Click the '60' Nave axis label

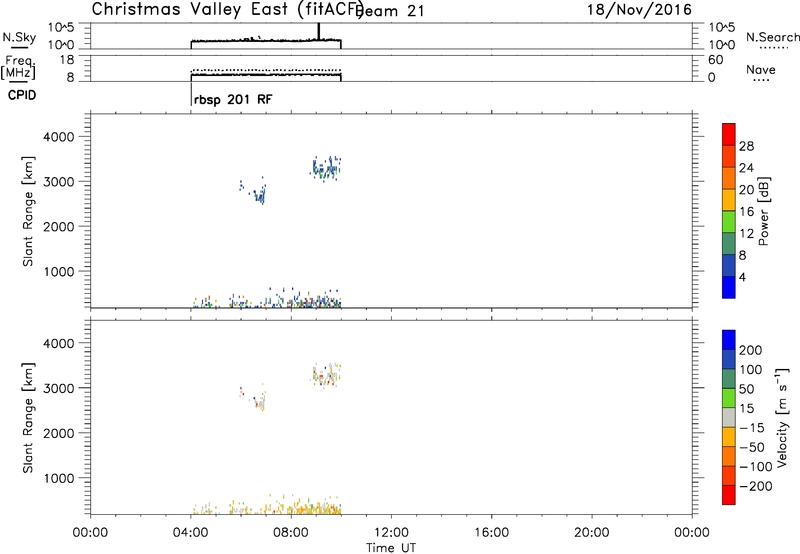point(715,60)
